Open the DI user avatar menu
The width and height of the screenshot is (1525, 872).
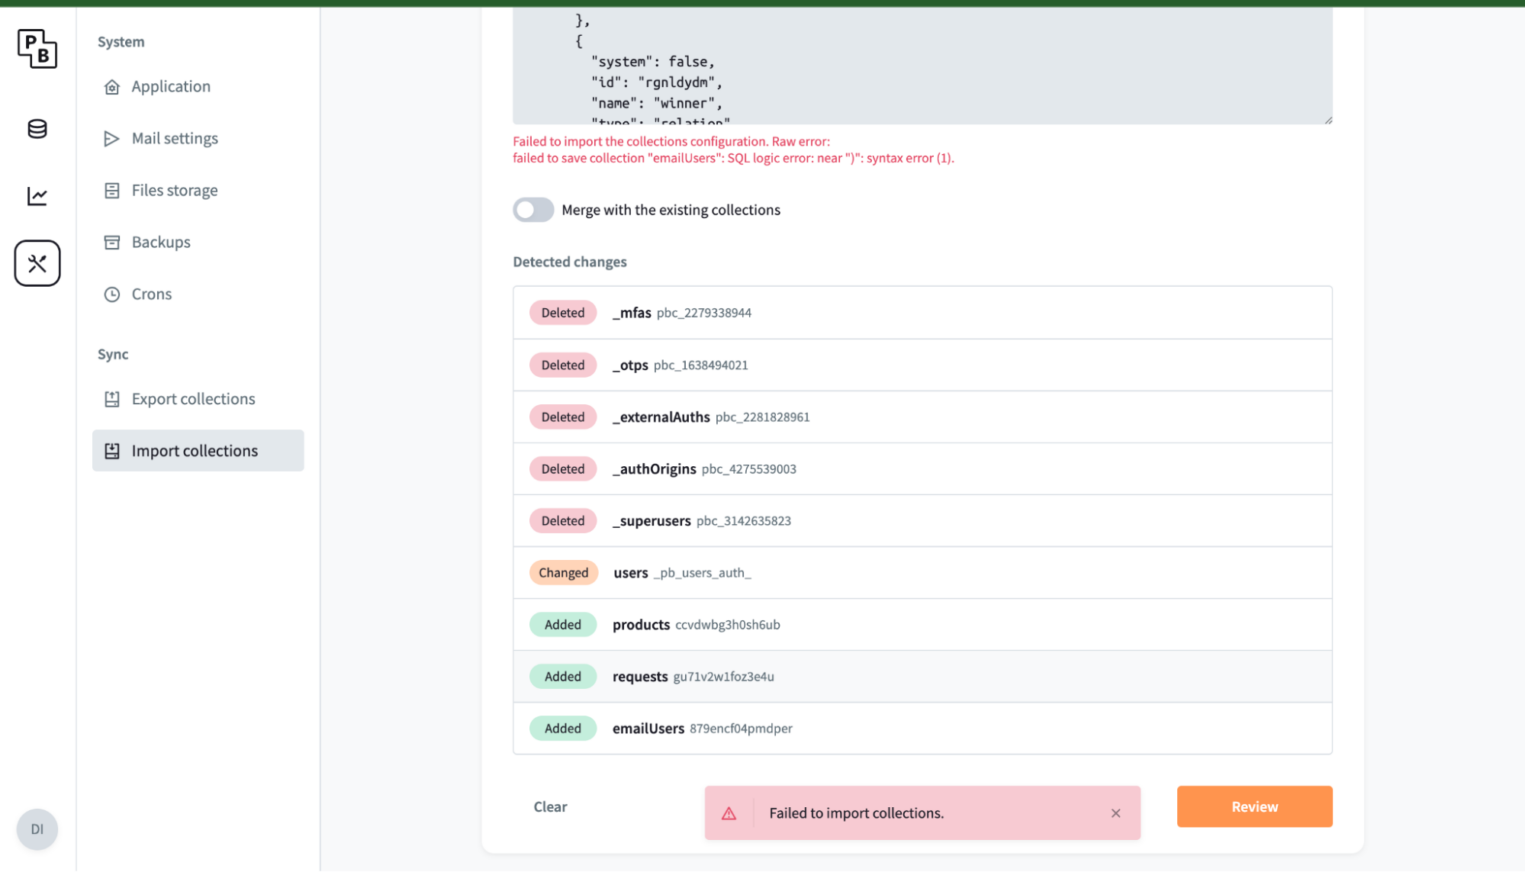[37, 829]
